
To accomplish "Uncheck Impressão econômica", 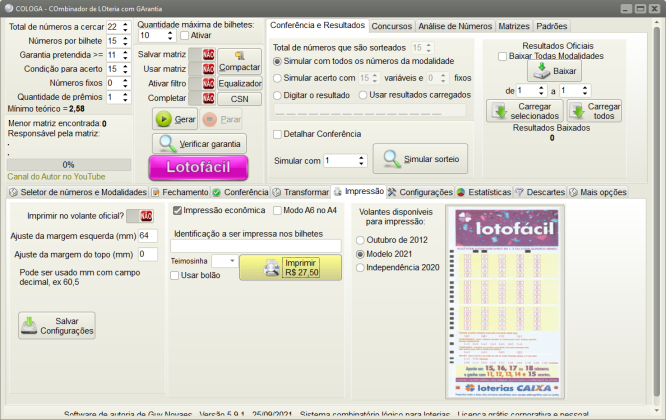I will pyautogui.click(x=177, y=210).
